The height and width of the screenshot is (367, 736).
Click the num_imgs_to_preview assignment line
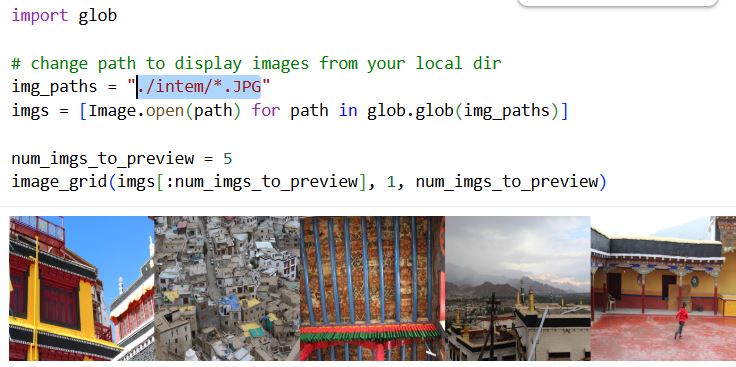(122, 159)
